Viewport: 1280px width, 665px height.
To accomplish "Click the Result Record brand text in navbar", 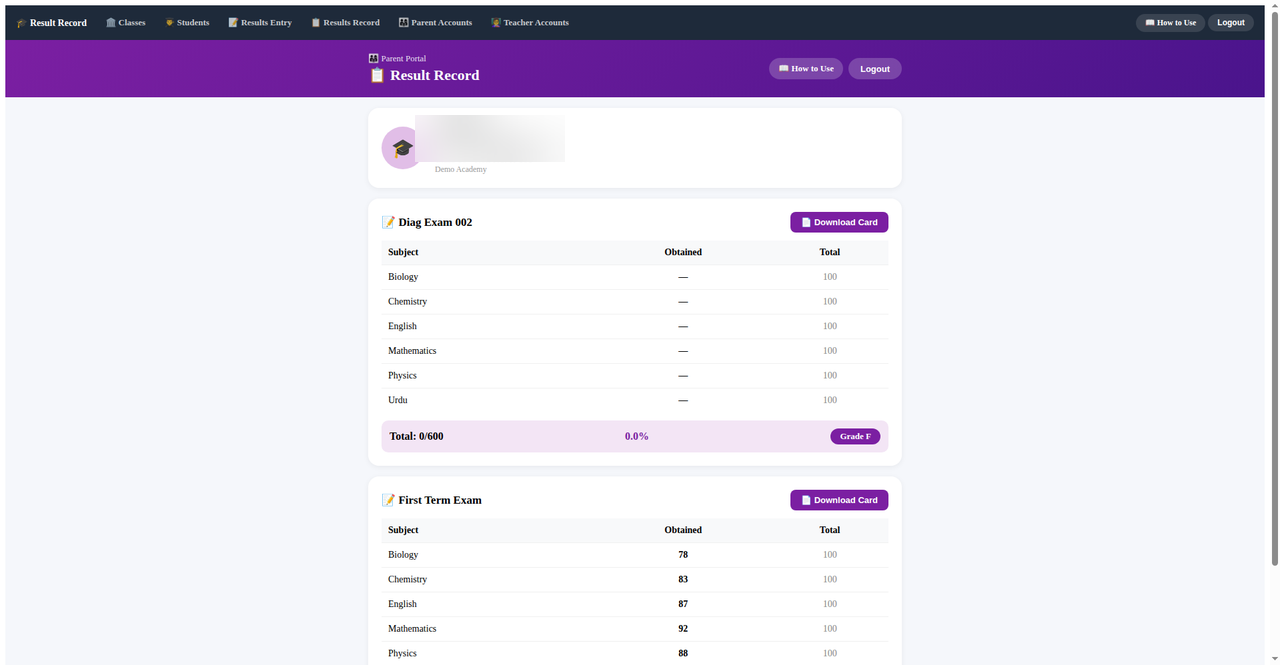I will 58,23.
